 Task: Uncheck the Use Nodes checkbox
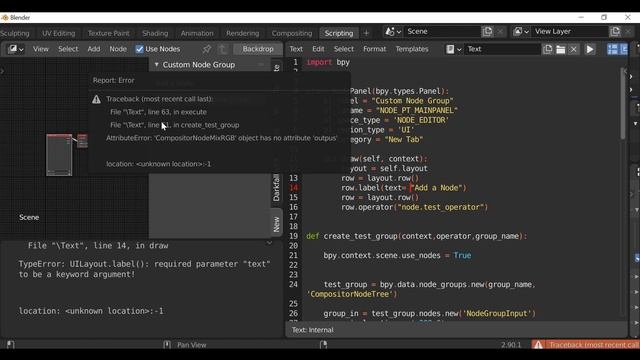pos(140,49)
